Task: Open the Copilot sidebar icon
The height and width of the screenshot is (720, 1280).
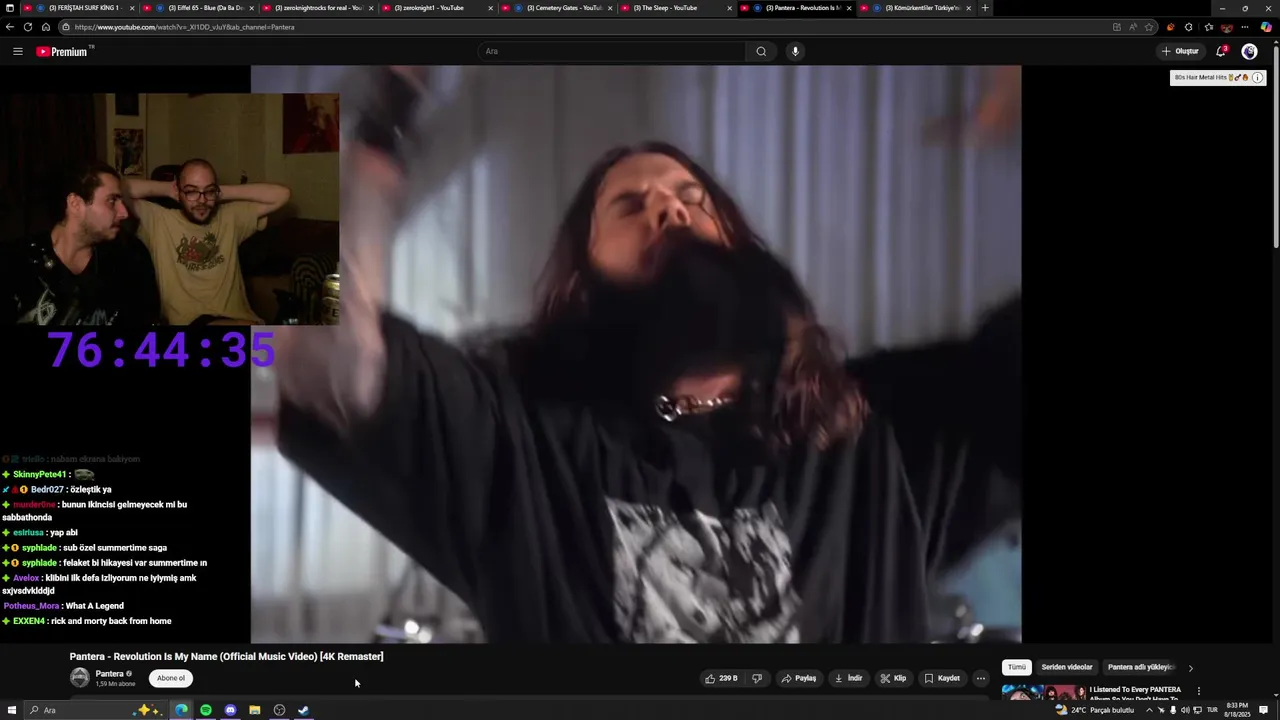Action: tap(1266, 27)
